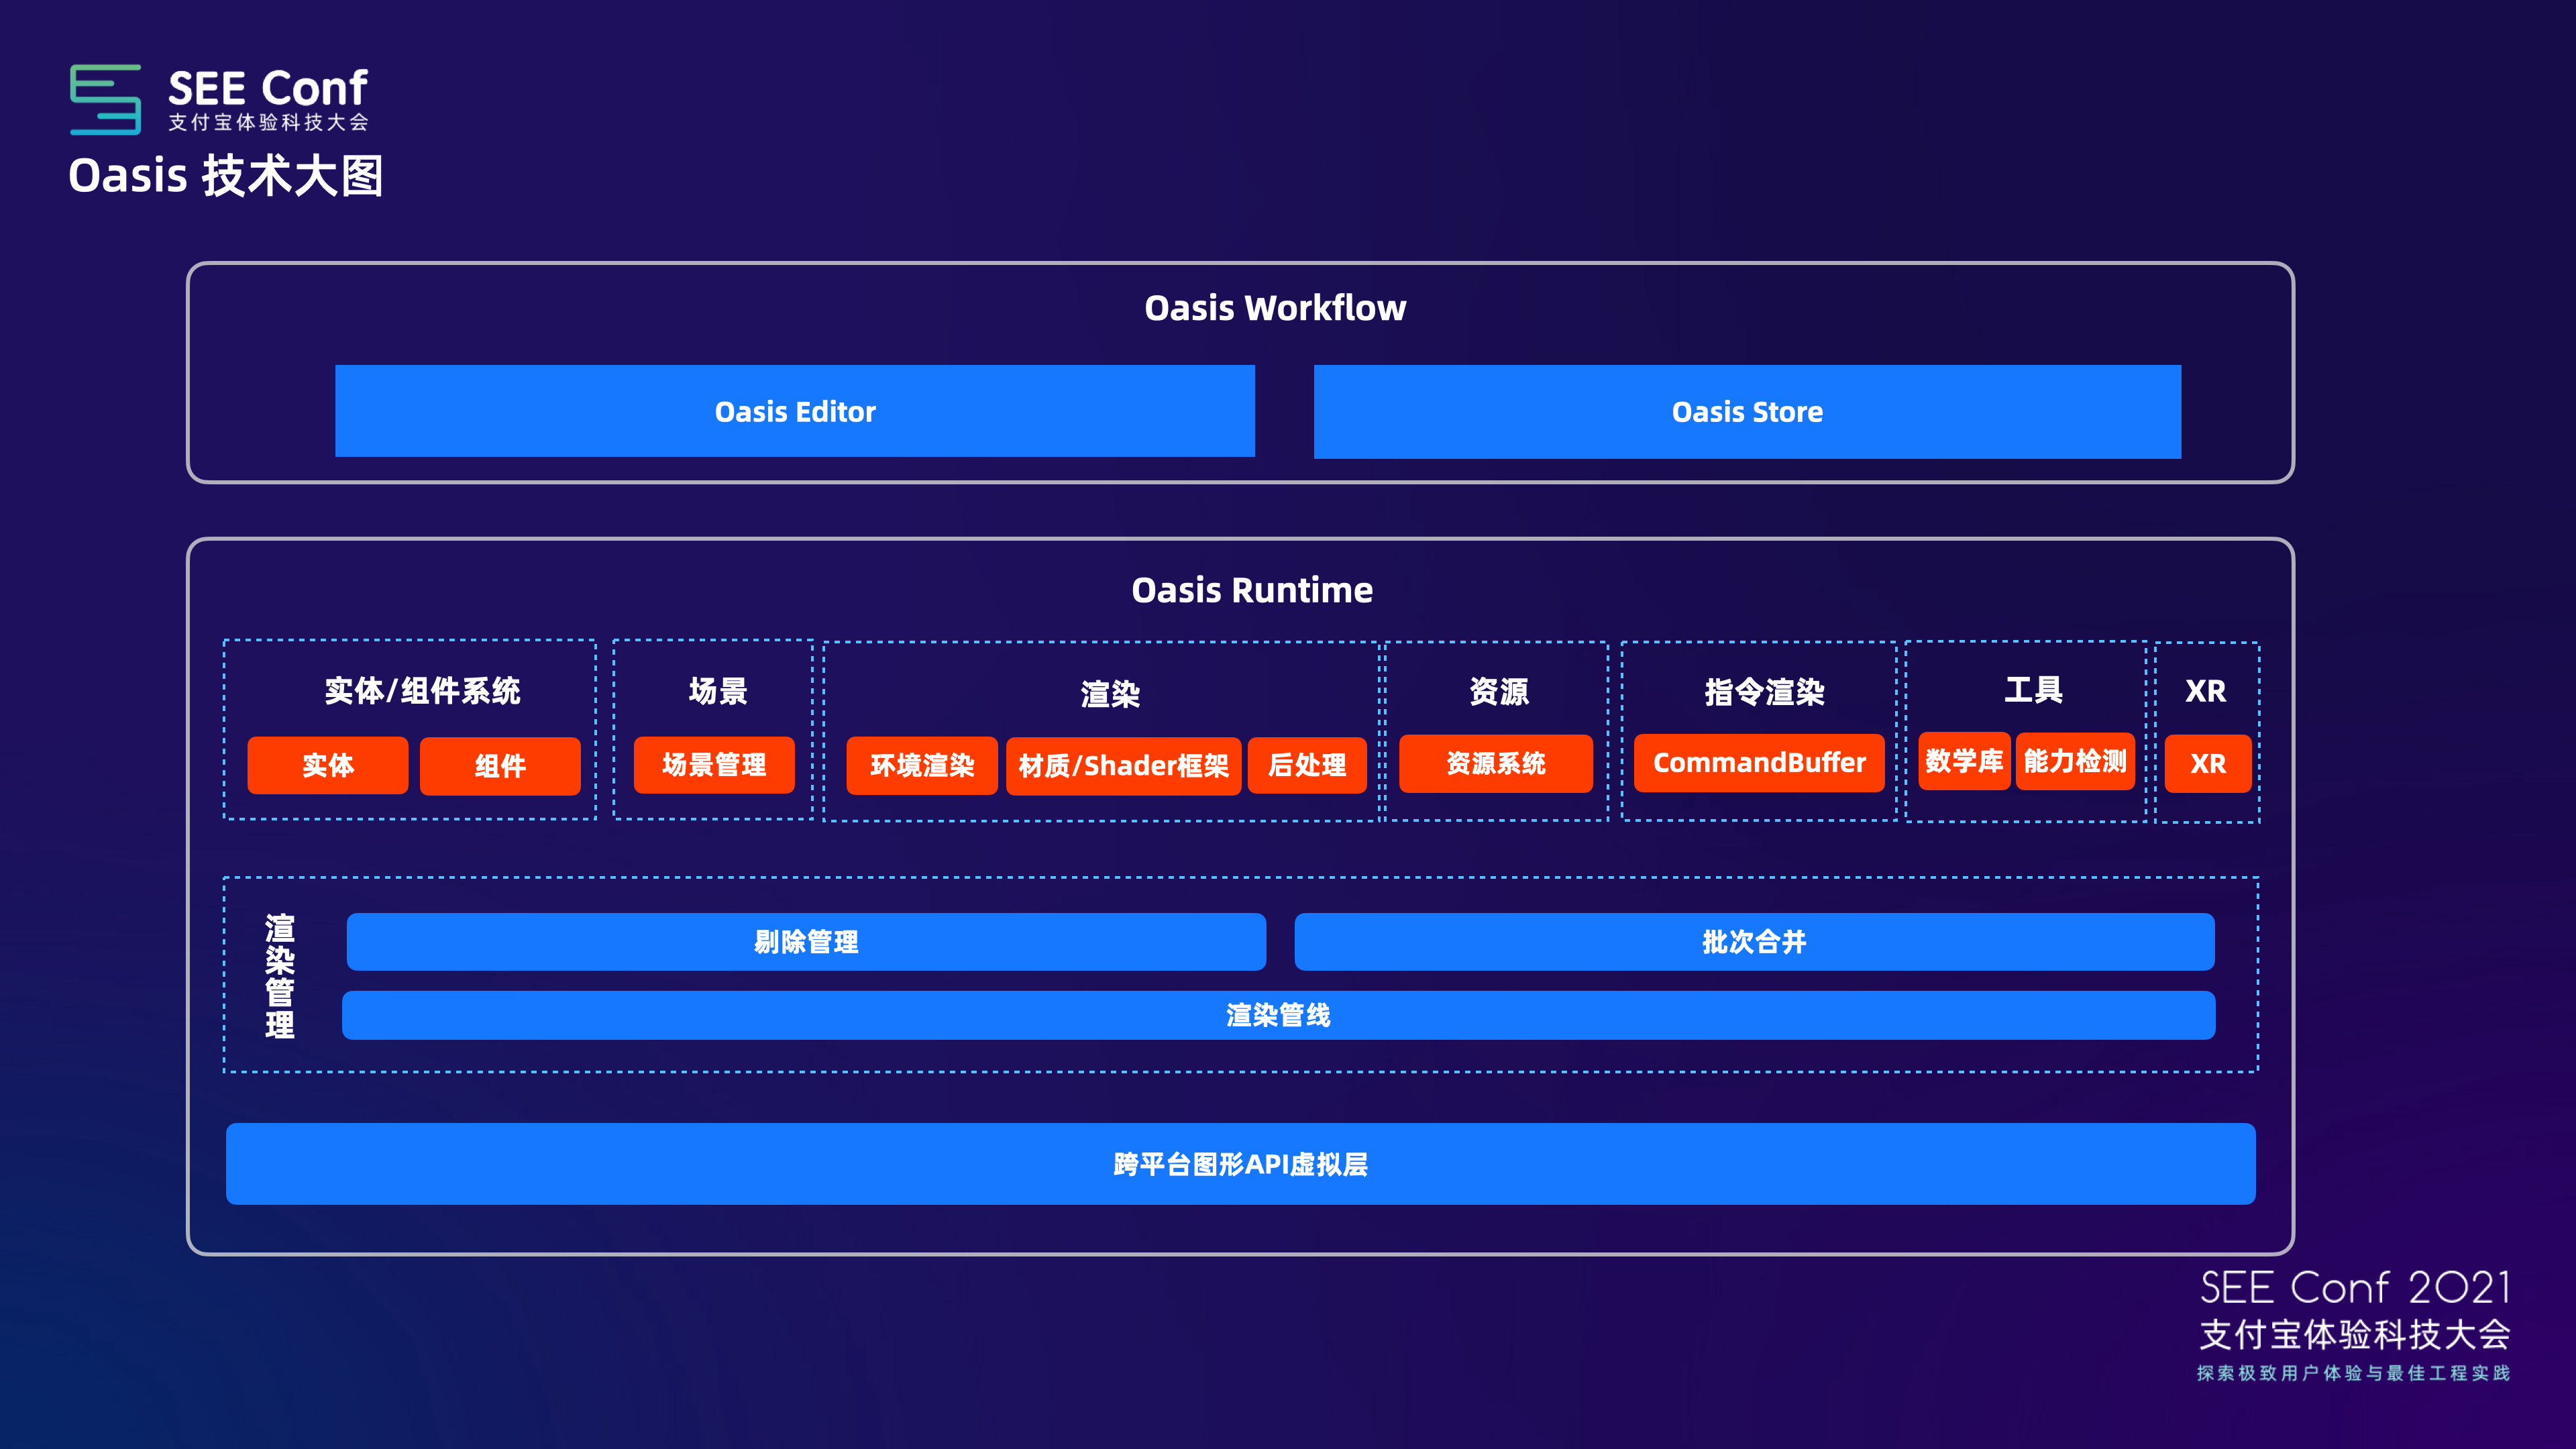
Task: Select the 材质/Shader框架 box
Action: coord(1122,765)
